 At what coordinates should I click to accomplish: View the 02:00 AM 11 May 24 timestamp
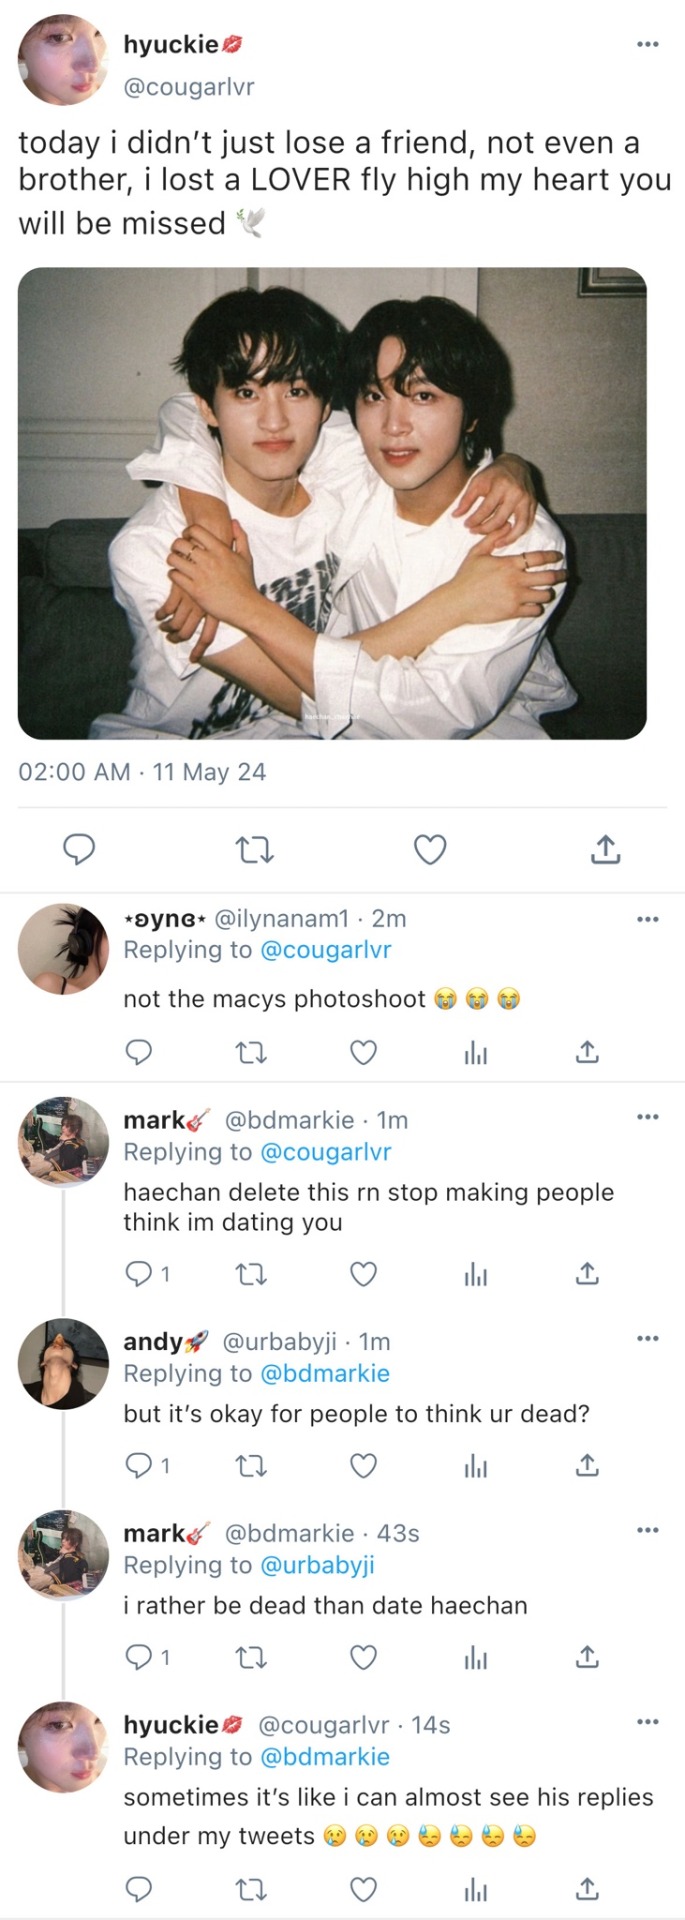pyautogui.click(x=142, y=772)
